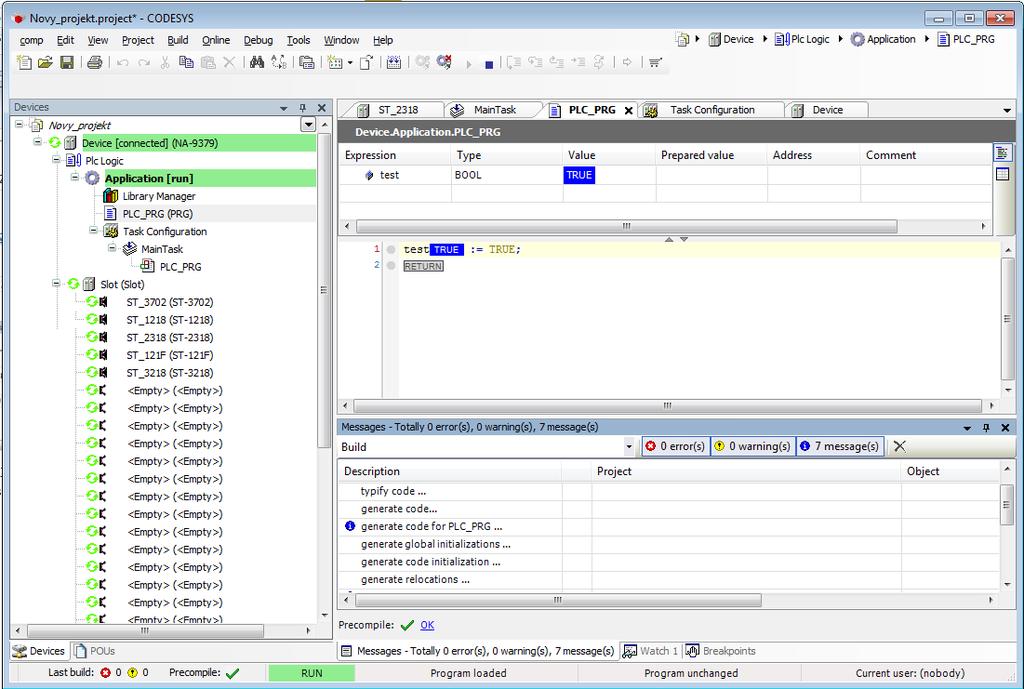The image size is (1024, 689).
Task: Click the Paste toolbar icon
Action: (208, 62)
